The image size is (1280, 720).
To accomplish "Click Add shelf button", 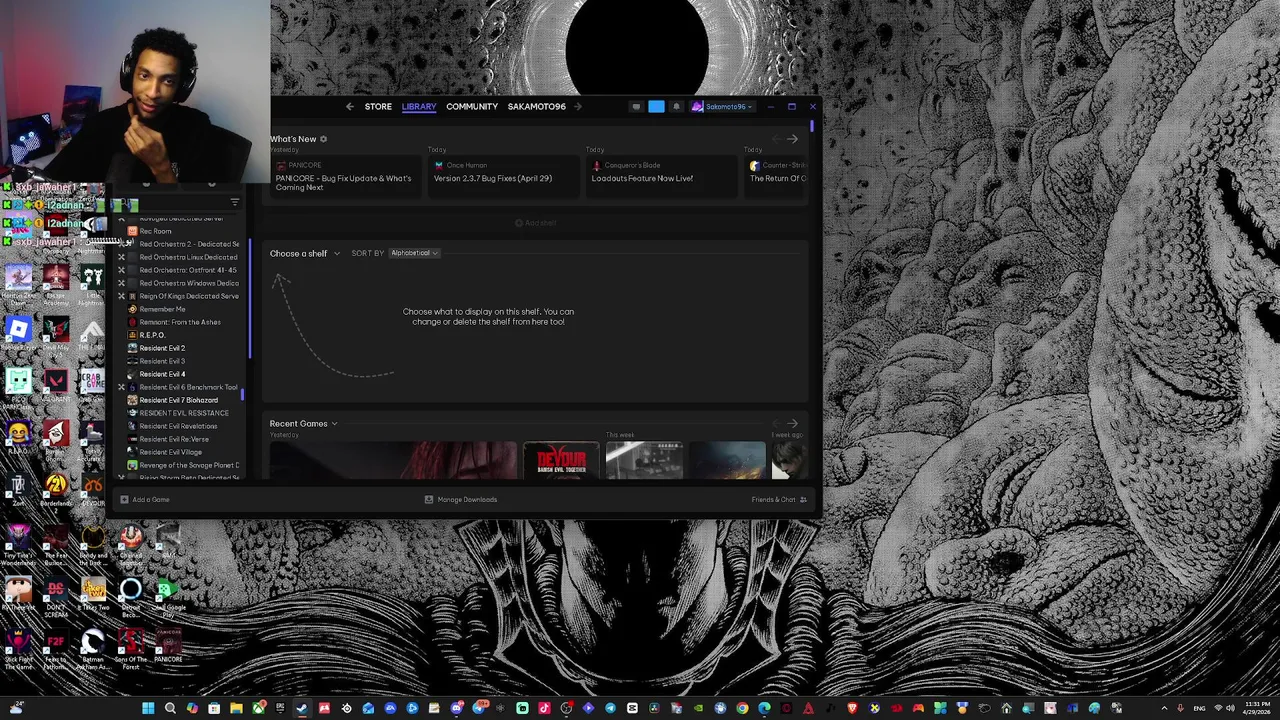I will point(535,223).
